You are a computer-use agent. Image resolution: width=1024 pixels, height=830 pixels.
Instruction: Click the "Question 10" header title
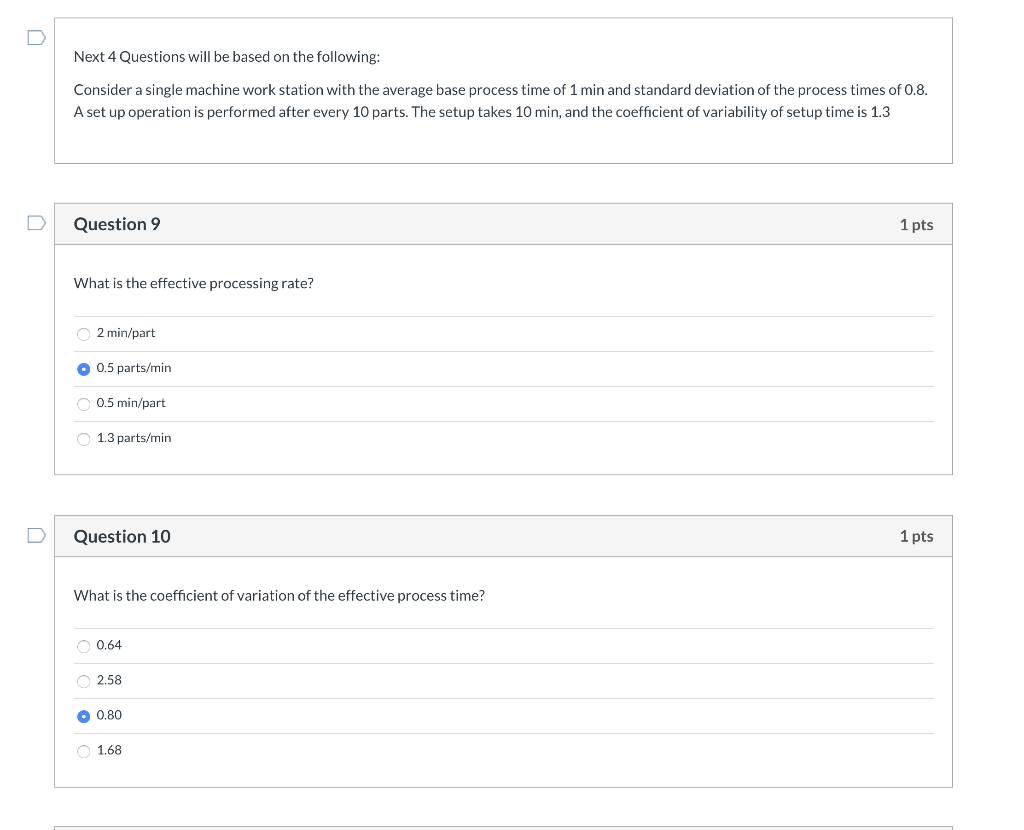(x=122, y=537)
